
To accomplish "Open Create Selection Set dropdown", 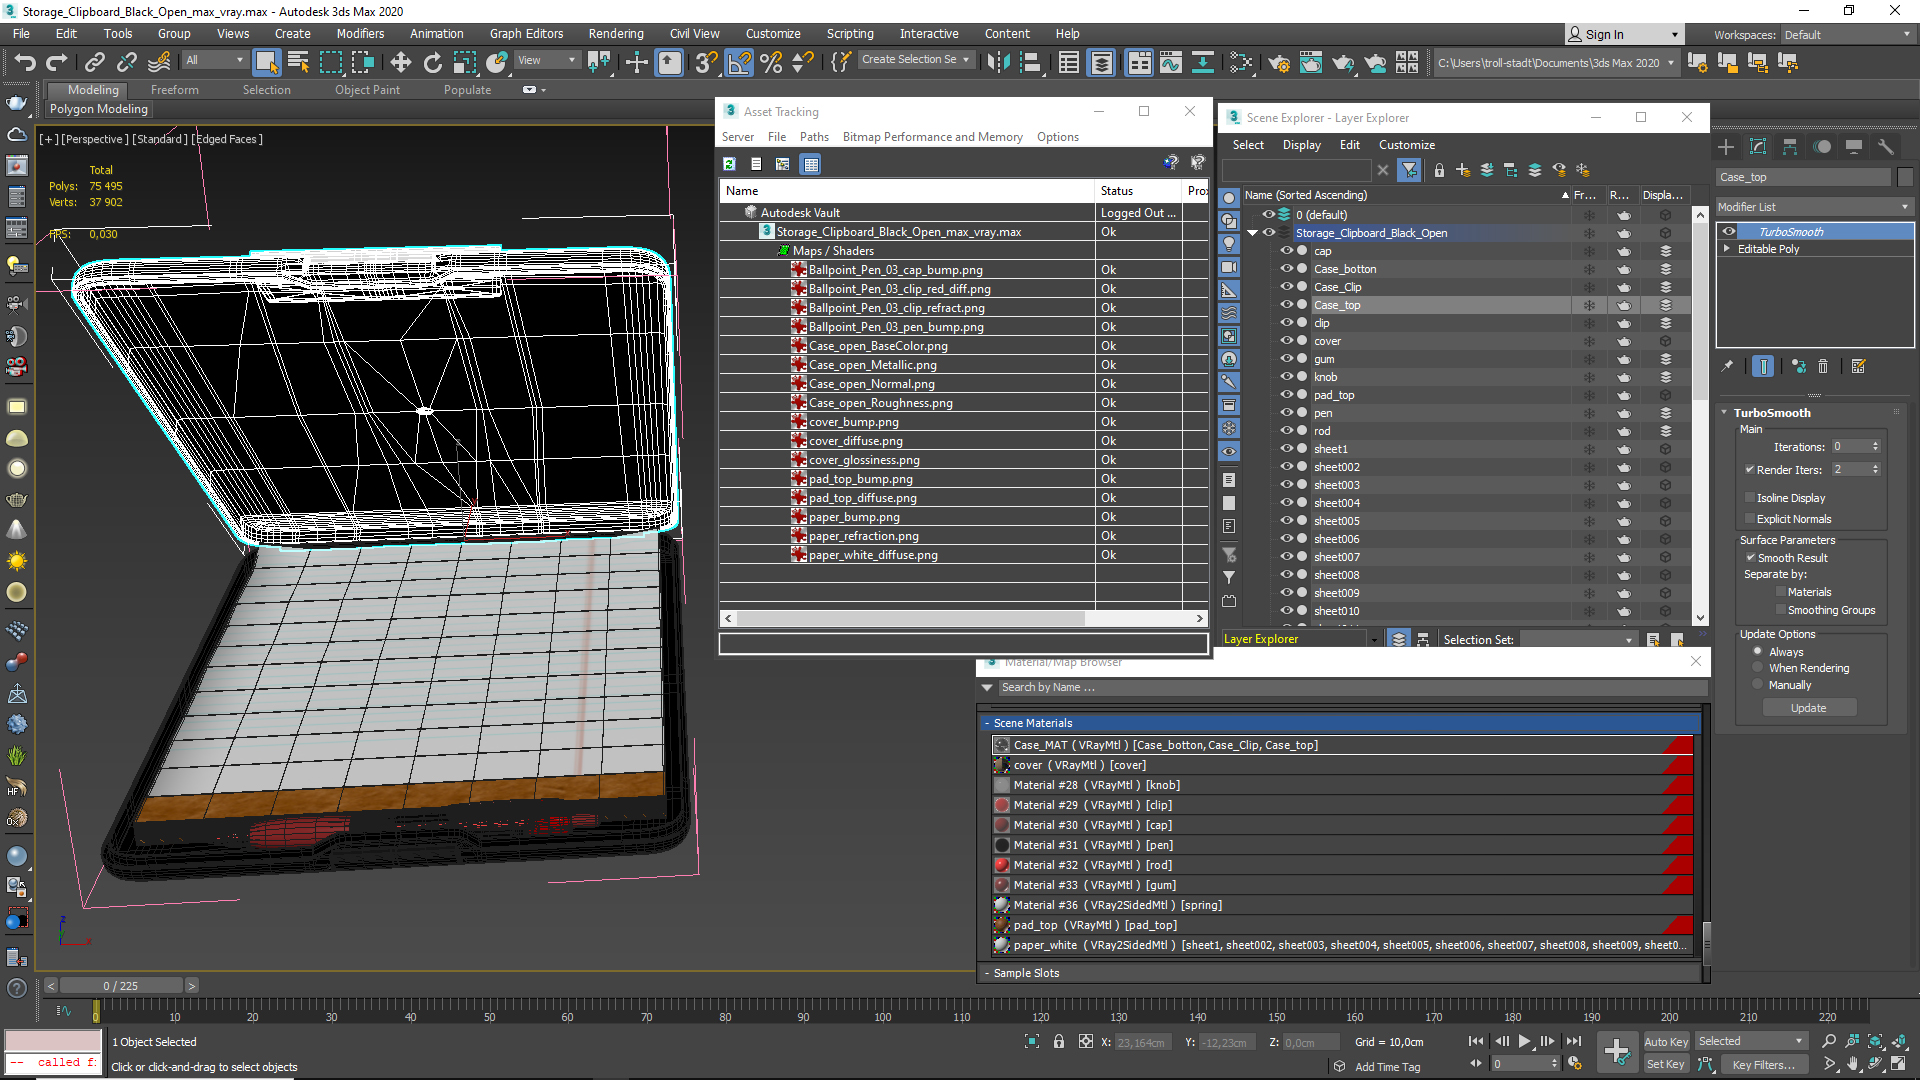I will 916,60.
